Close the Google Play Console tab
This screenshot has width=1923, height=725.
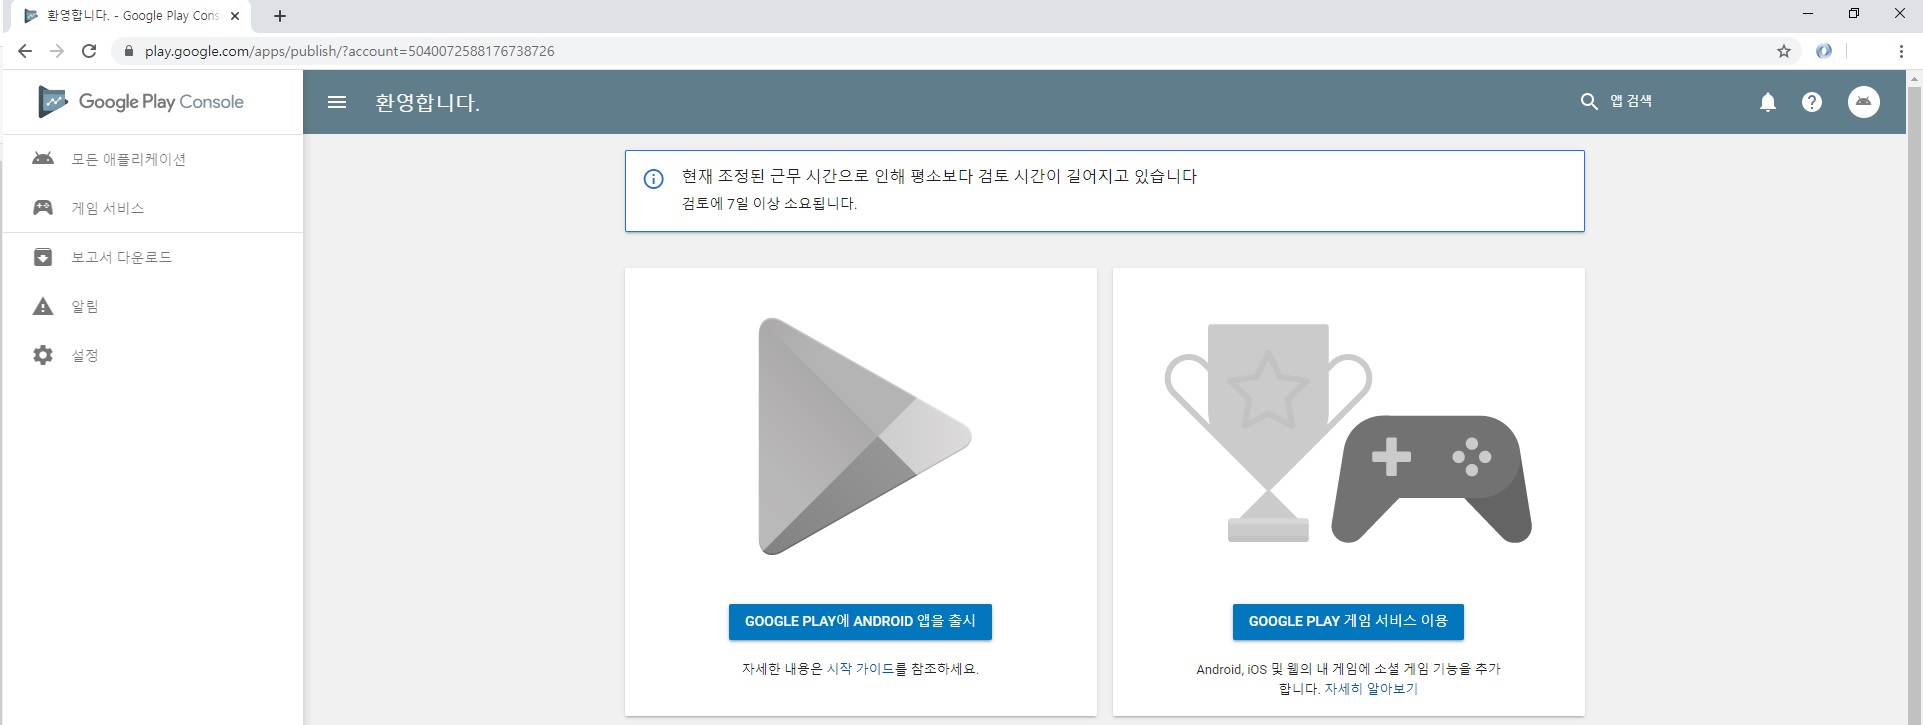coord(235,16)
